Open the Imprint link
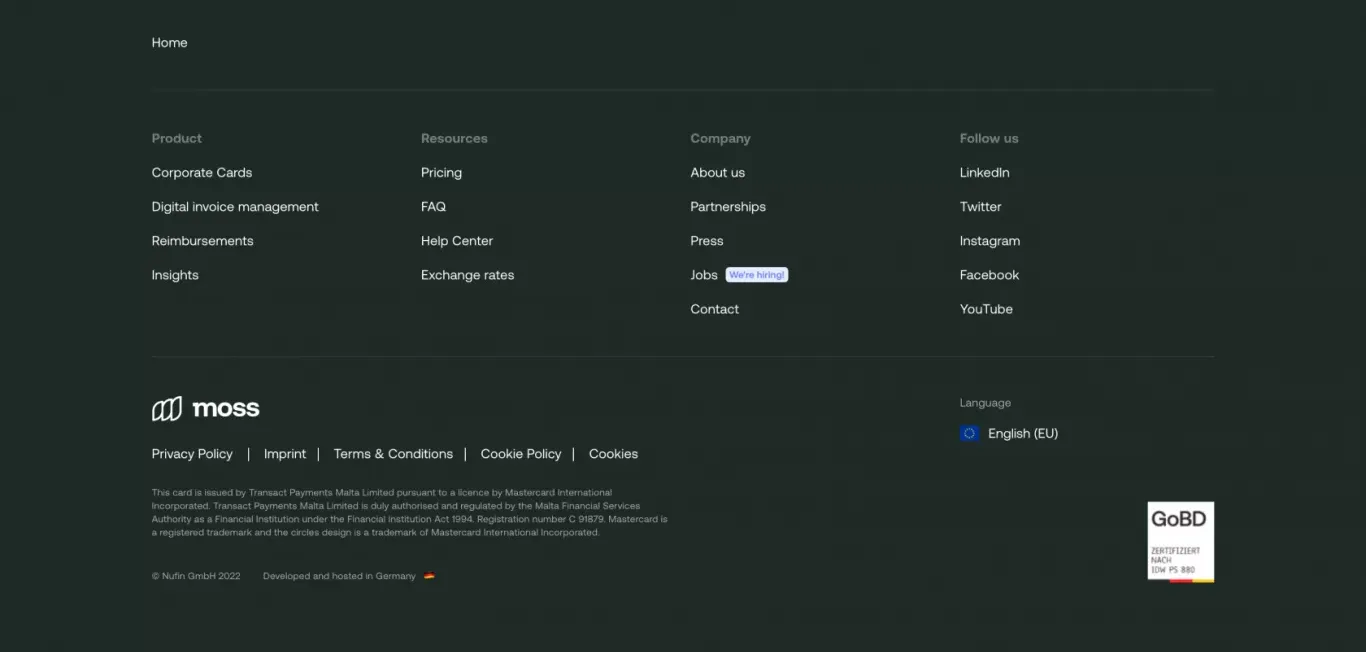This screenshot has height=652, width=1366. coord(285,454)
